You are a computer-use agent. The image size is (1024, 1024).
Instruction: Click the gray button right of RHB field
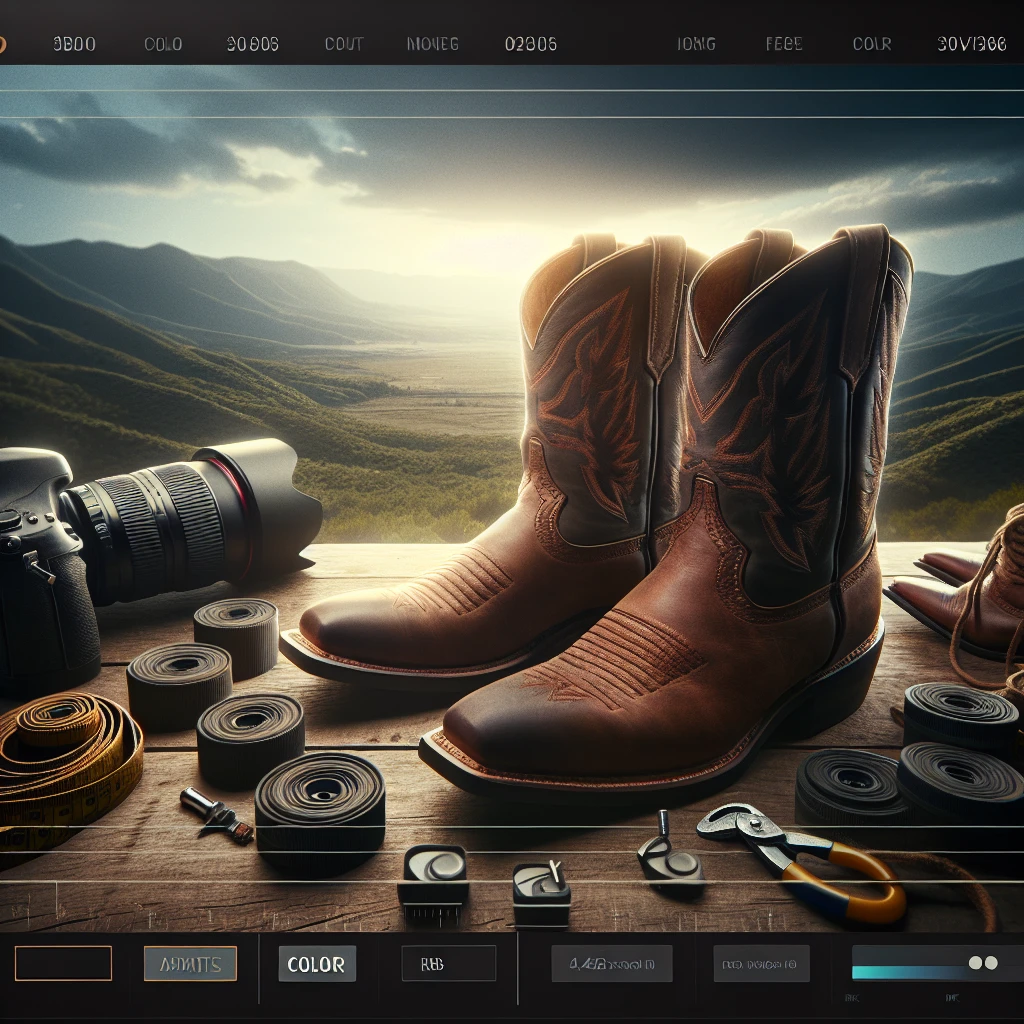[x=612, y=963]
